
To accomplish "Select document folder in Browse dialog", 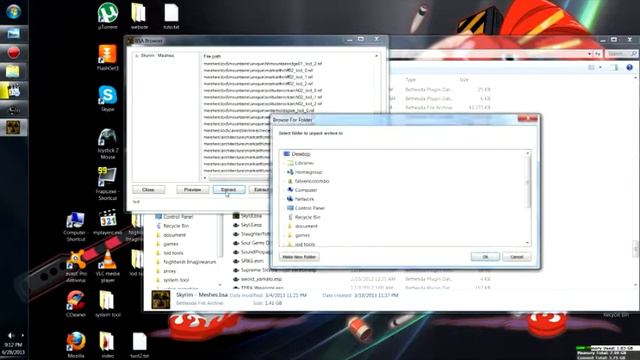I will [306, 226].
